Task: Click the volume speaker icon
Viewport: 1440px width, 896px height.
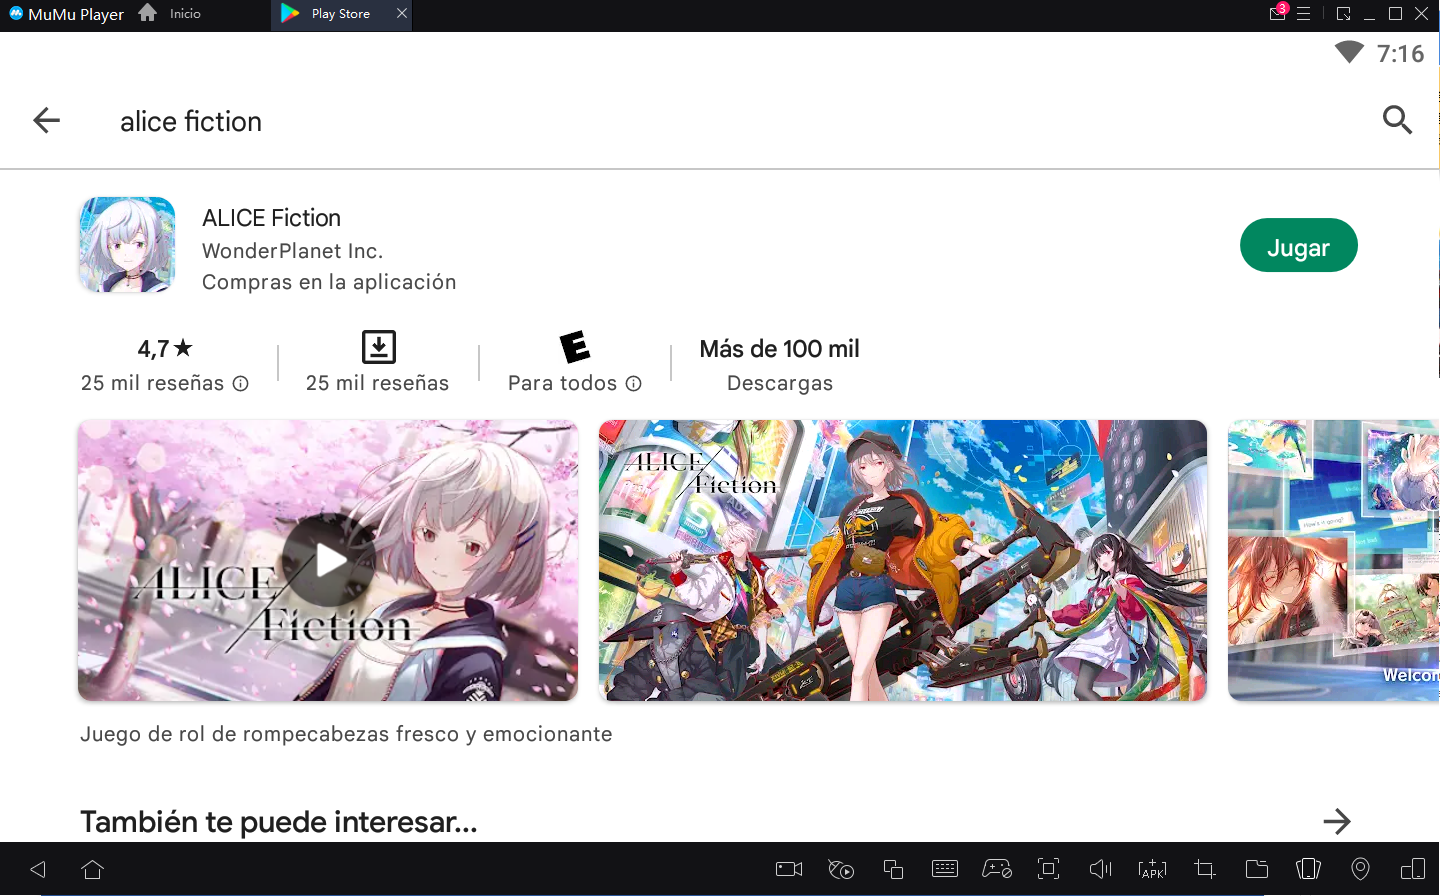Action: coord(1100,869)
